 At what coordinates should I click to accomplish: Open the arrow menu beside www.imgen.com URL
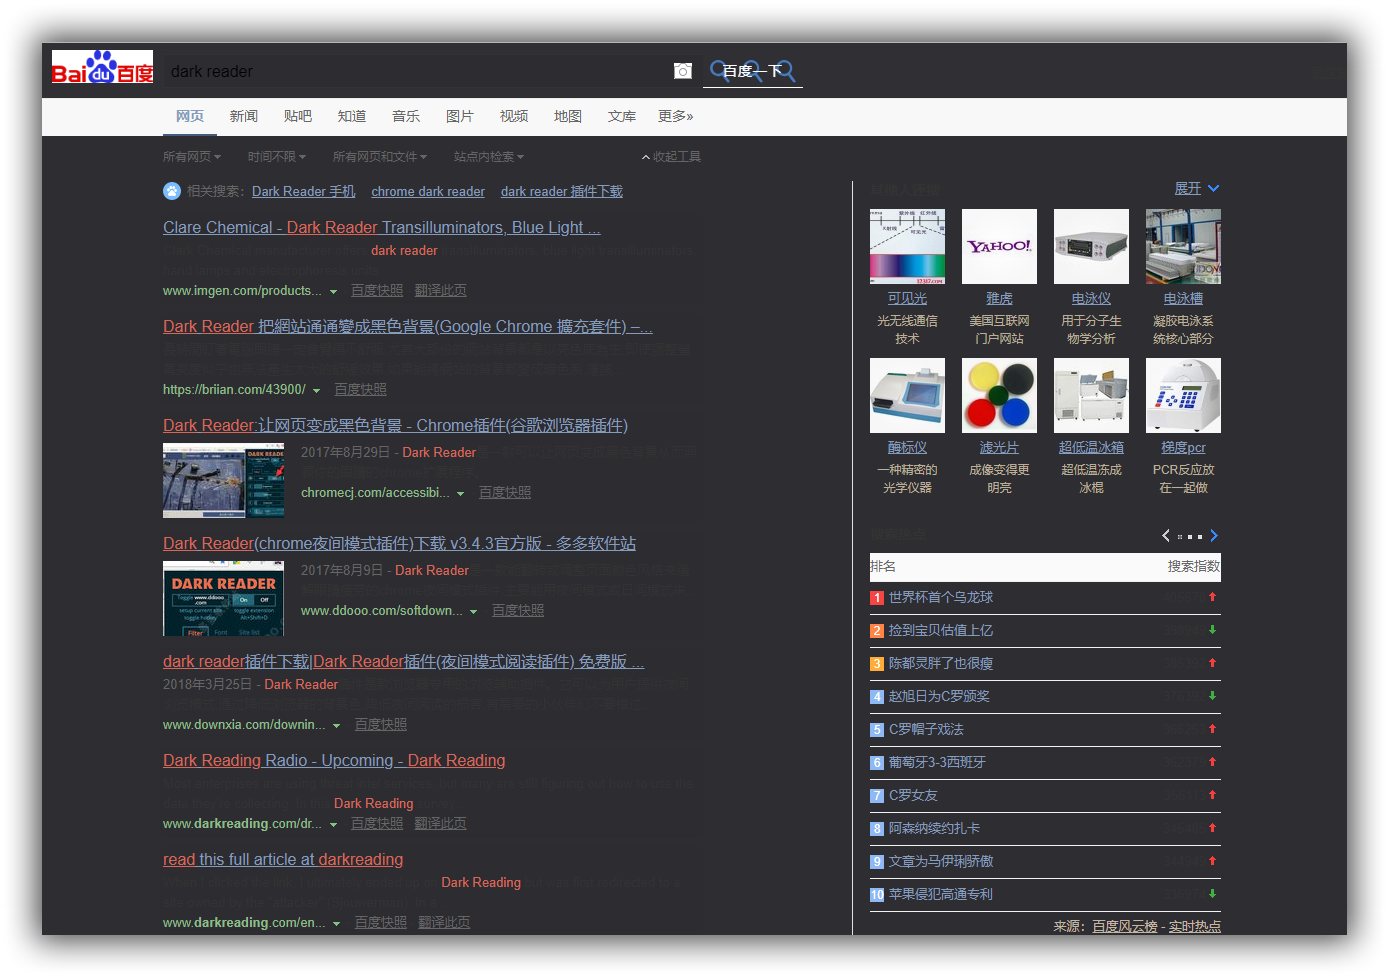(334, 292)
